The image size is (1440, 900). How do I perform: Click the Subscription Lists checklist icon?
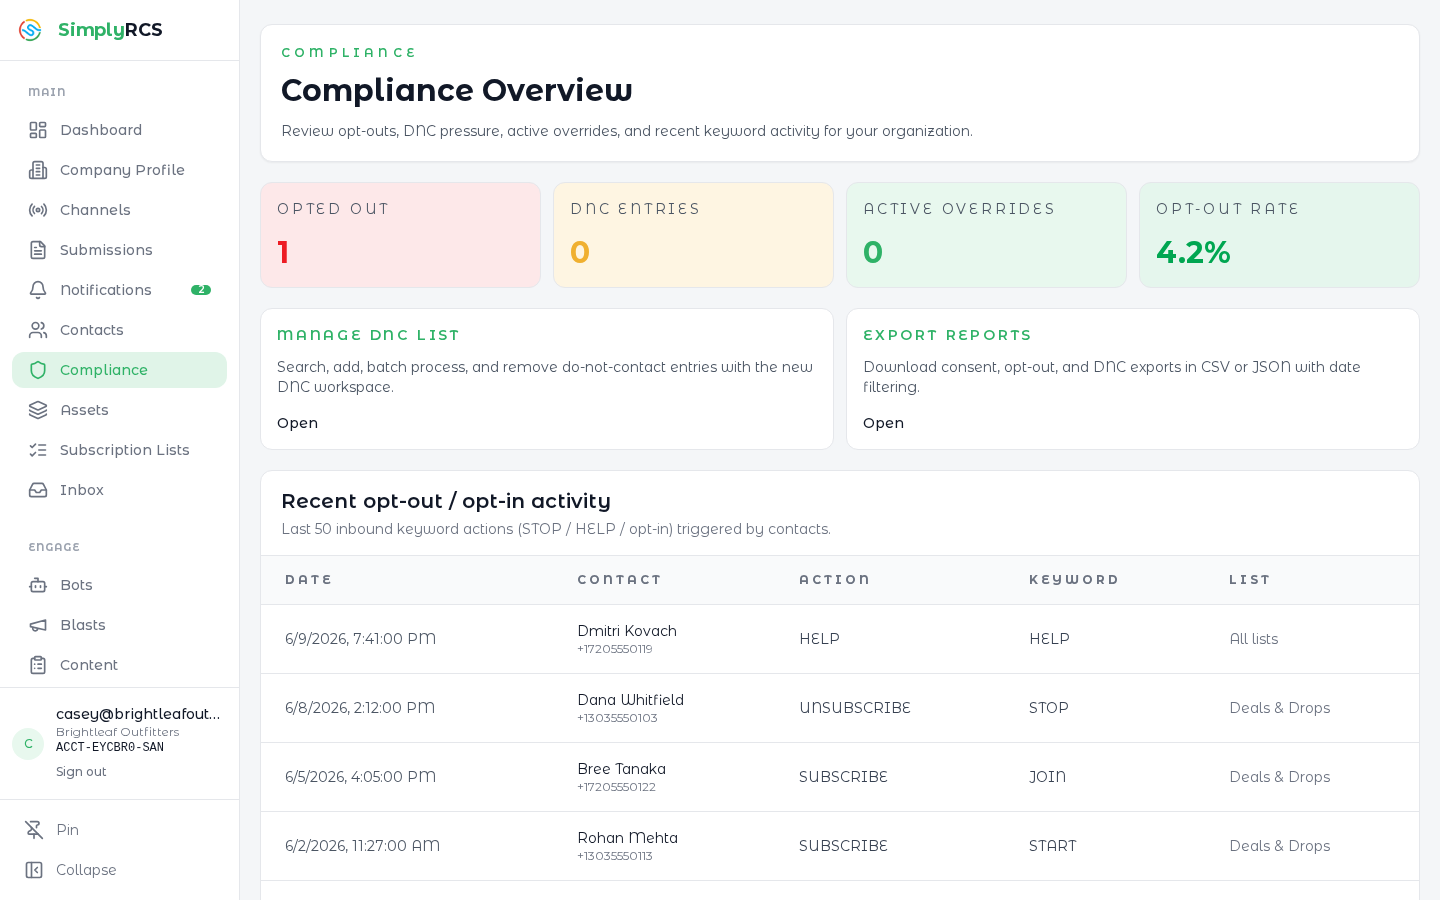(38, 450)
